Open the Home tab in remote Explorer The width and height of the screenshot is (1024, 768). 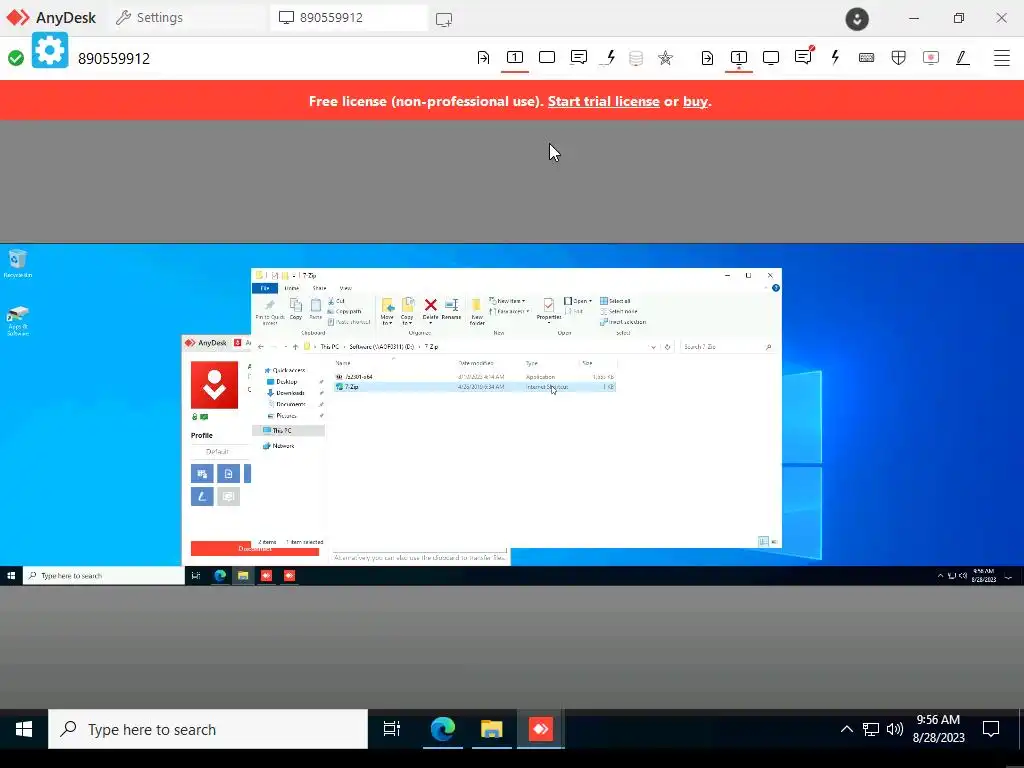pos(291,288)
